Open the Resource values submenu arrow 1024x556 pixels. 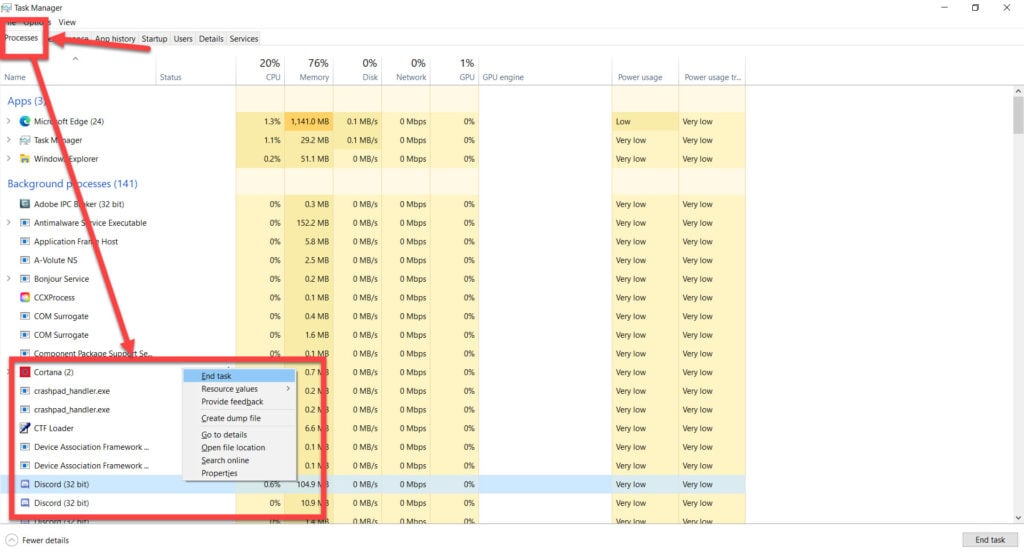288,389
